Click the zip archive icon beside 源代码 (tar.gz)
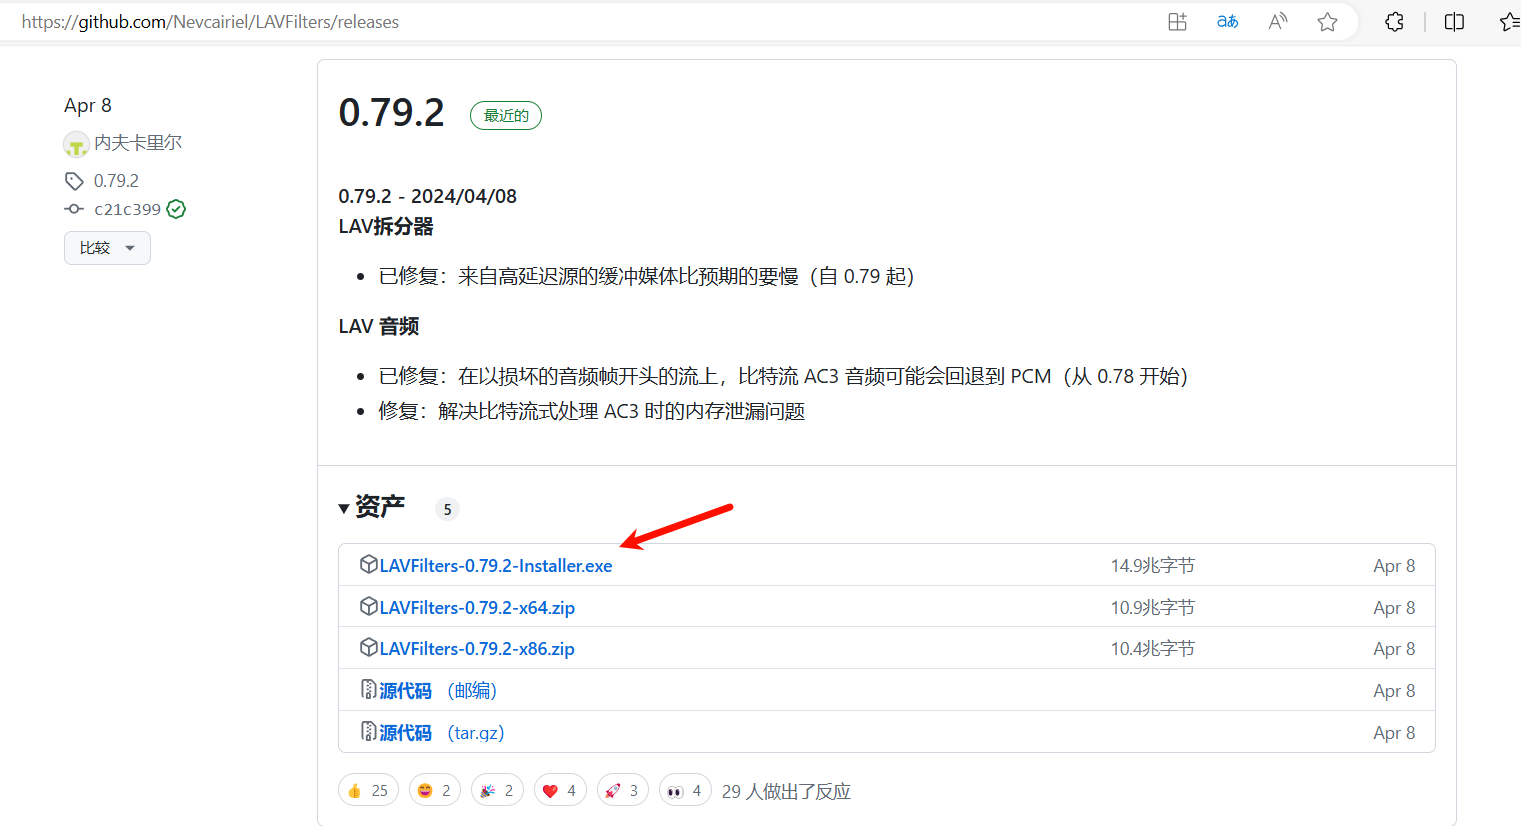The width and height of the screenshot is (1521, 826). 368,732
